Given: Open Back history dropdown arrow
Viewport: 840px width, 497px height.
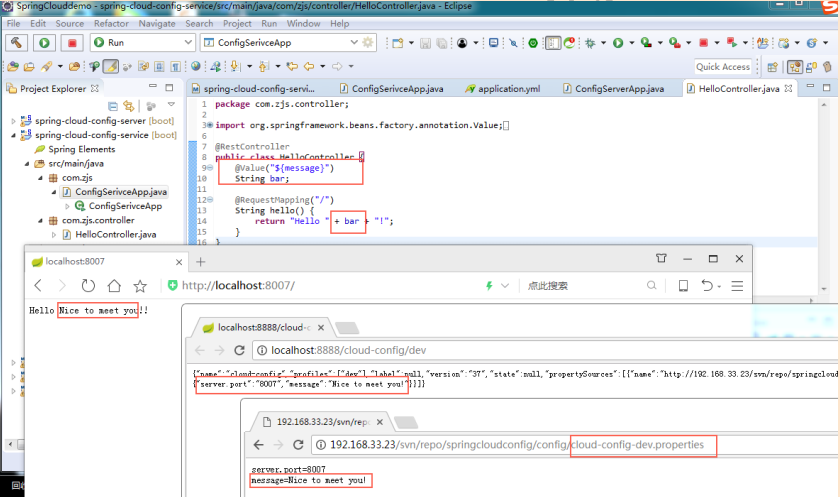Looking at the screenshot, I should (322, 66).
